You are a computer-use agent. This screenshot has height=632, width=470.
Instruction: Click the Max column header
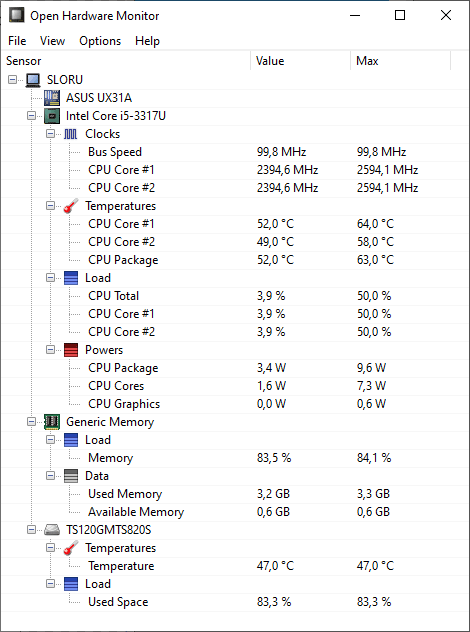click(x=400, y=61)
